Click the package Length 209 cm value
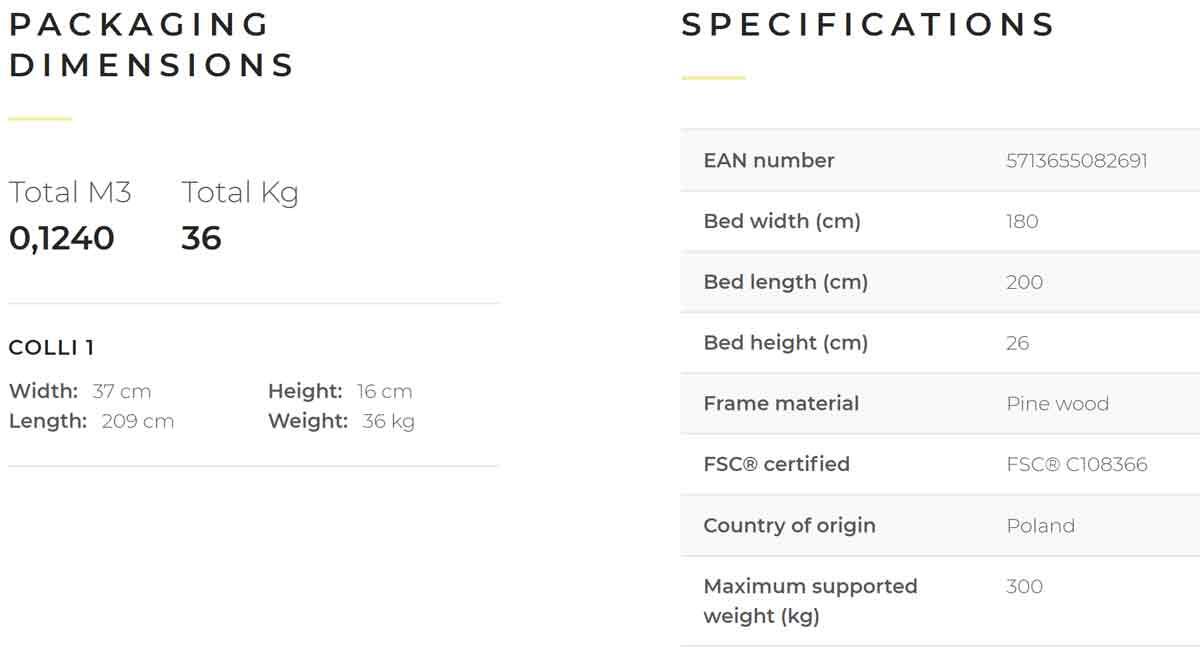This screenshot has height=652, width=1200. 137,421
